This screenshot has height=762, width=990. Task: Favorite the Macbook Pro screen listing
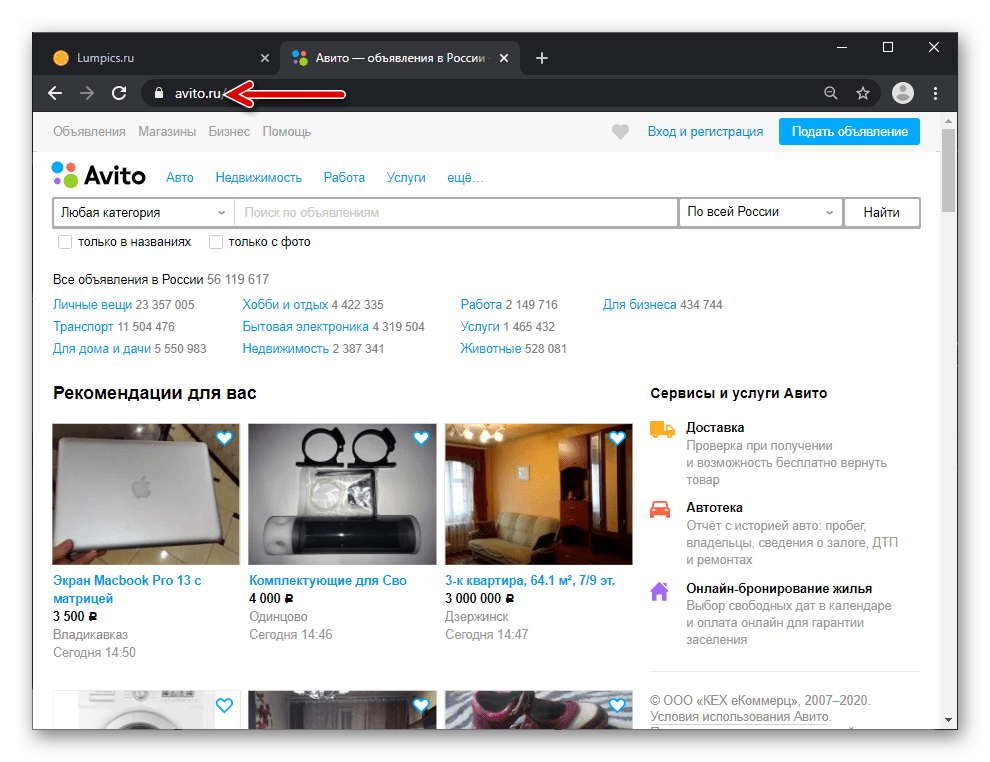click(224, 438)
